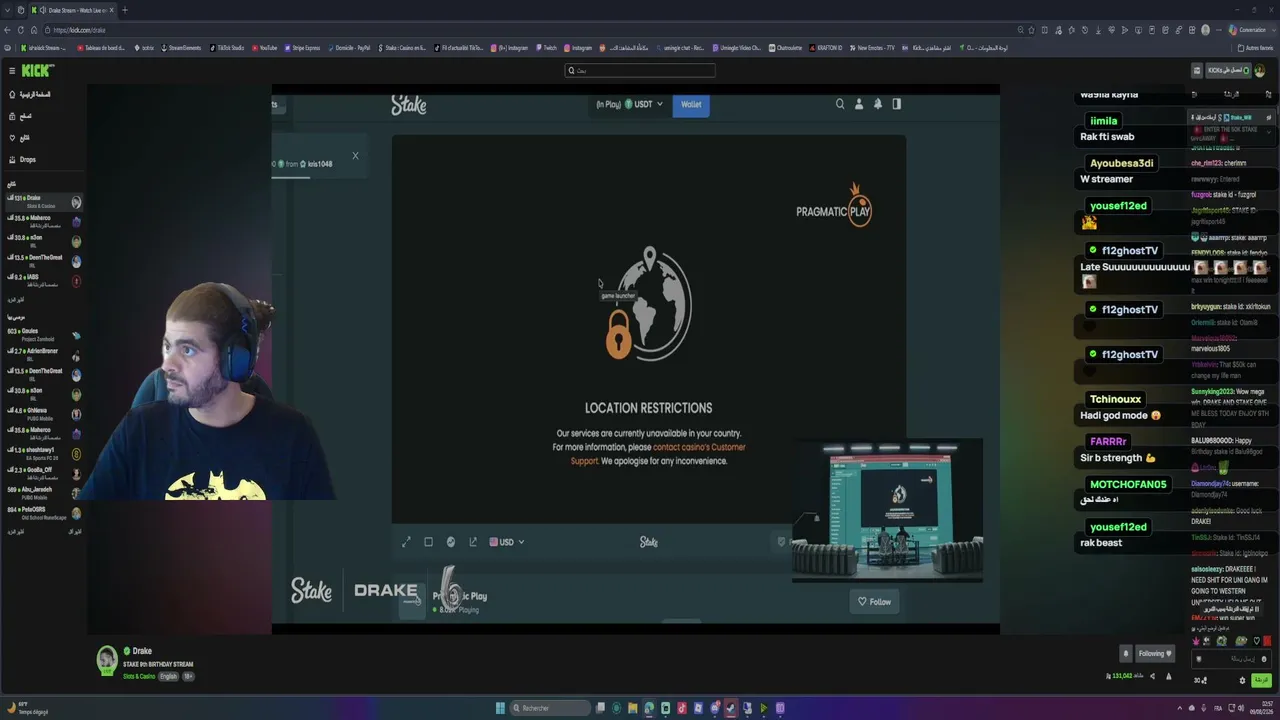Open the PeteOSRS channel in the sidebar
Viewport: 1280px width, 720px height.
[45, 513]
